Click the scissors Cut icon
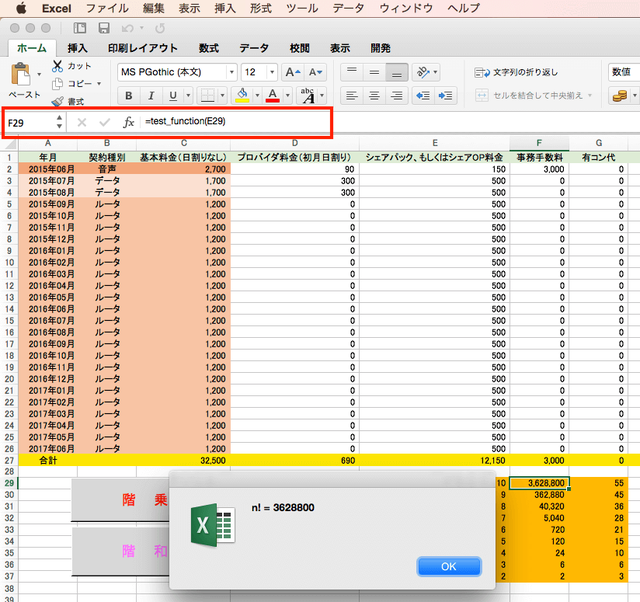Screen dimensions: 640x602 coord(58,66)
